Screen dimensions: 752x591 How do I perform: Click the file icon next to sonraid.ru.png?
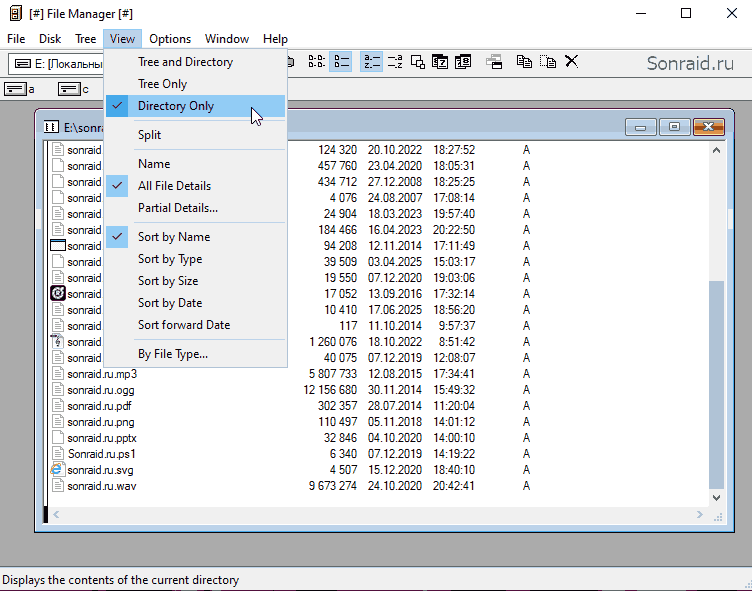pyautogui.click(x=58, y=422)
